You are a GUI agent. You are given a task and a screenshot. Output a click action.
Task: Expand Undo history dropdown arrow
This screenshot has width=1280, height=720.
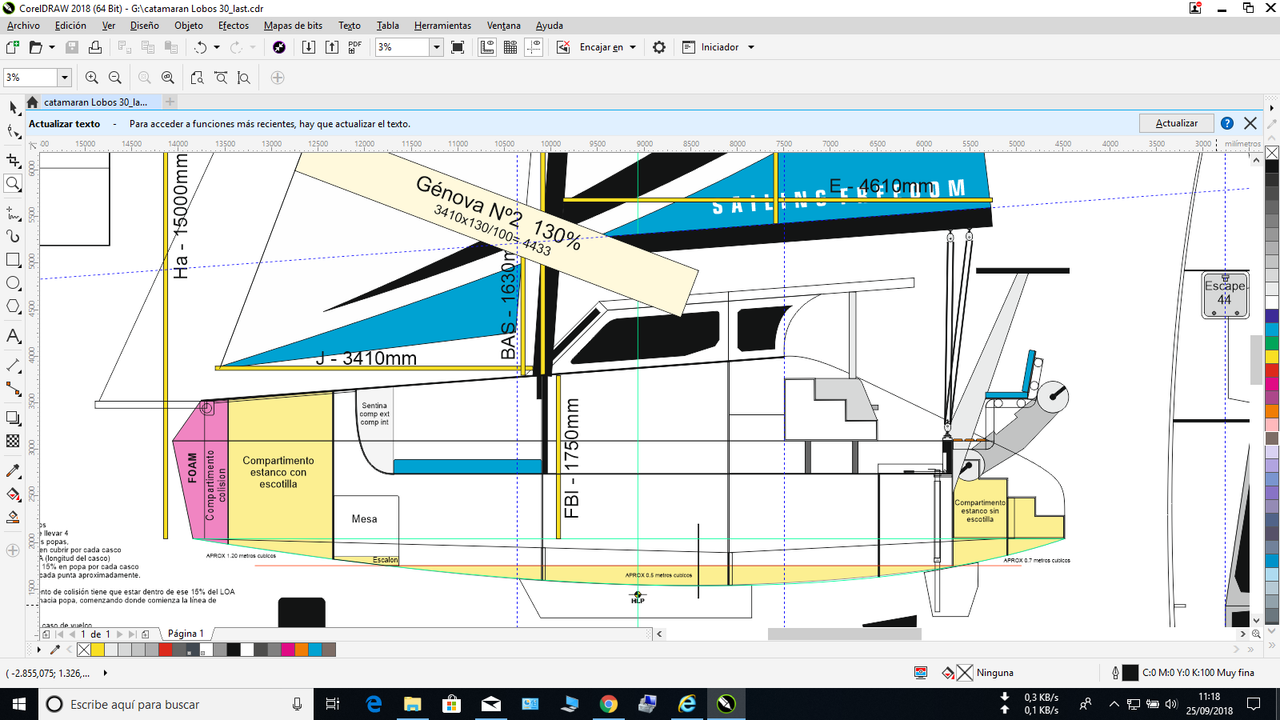coord(217,47)
